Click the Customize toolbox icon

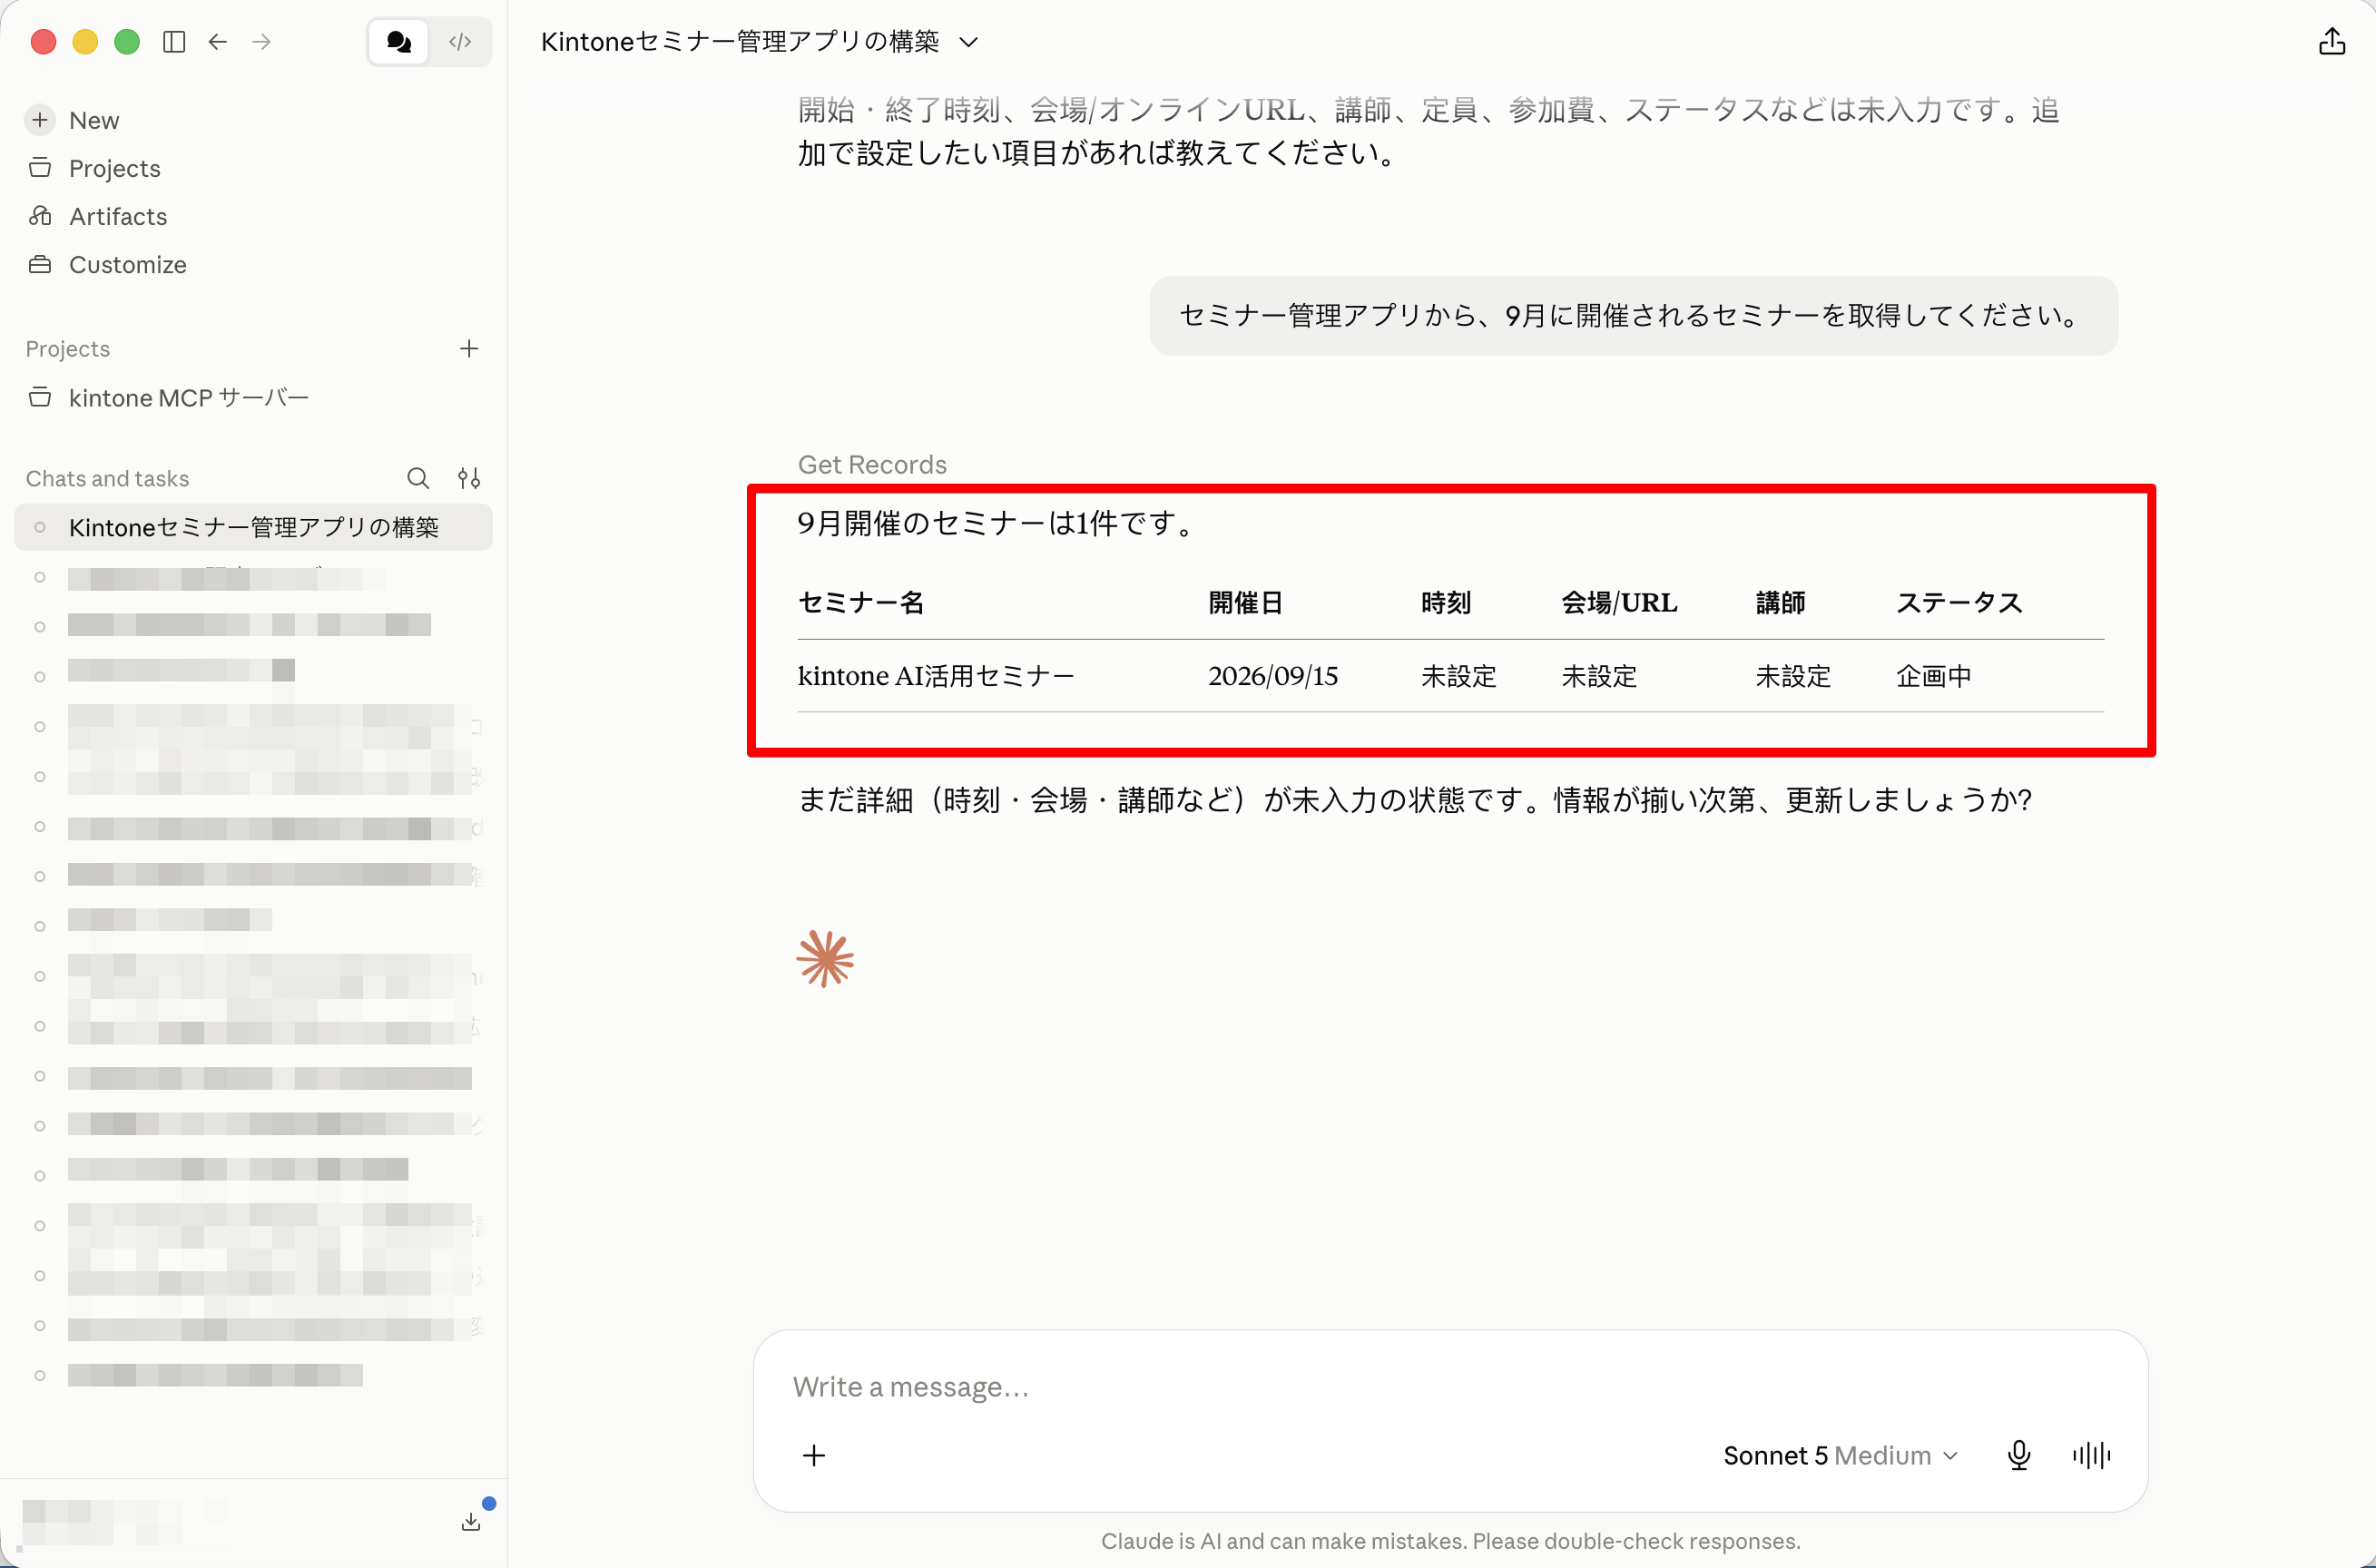(40, 264)
